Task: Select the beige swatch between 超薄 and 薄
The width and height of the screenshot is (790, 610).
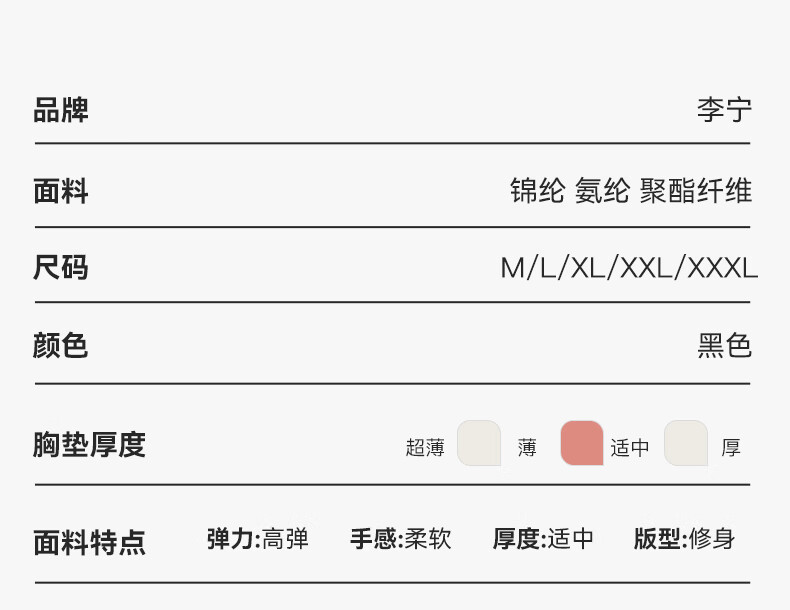Action: (x=479, y=443)
